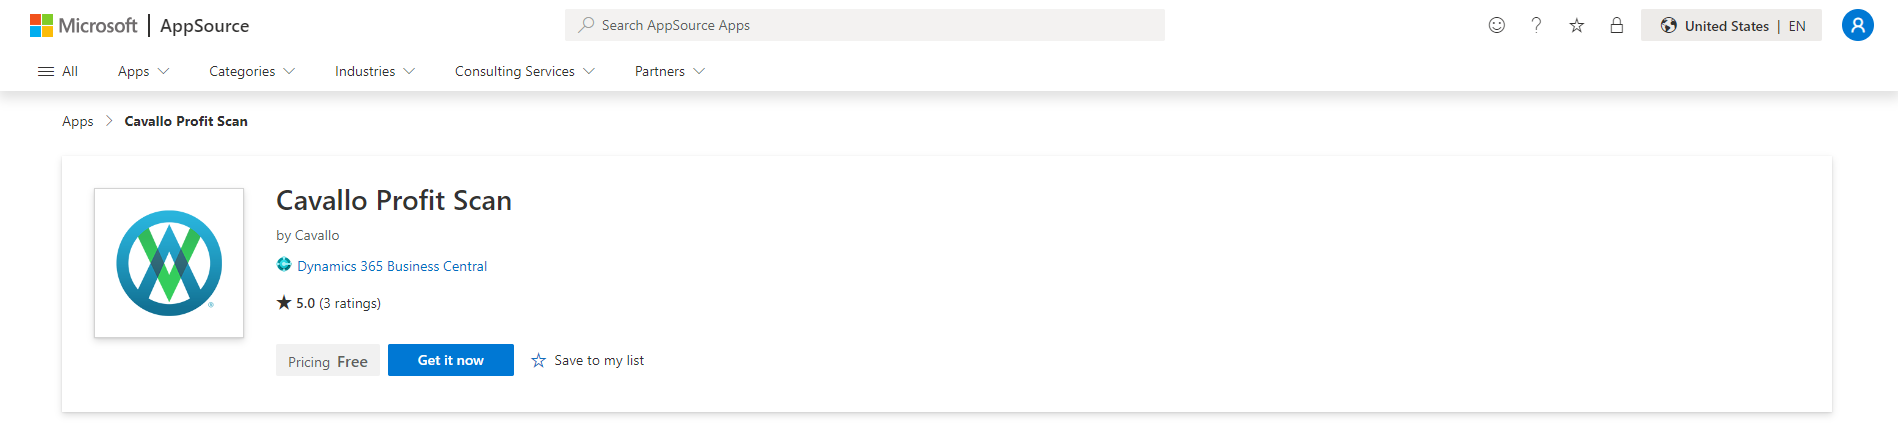Expand the Categories dropdown
1898x424 pixels.
click(x=251, y=71)
